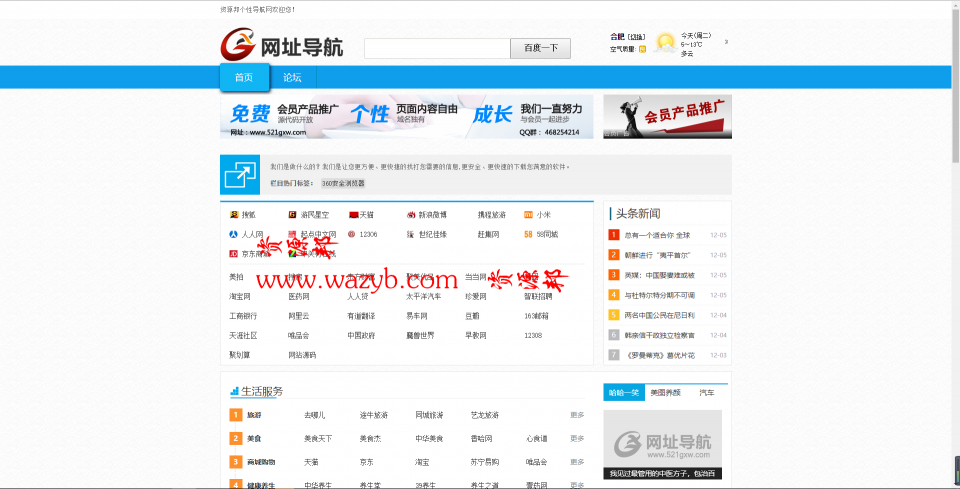Expand 更多 in 美食 row
Image resolution: width=960 pixels, height=489 pixels.
[x=577, y=438]
